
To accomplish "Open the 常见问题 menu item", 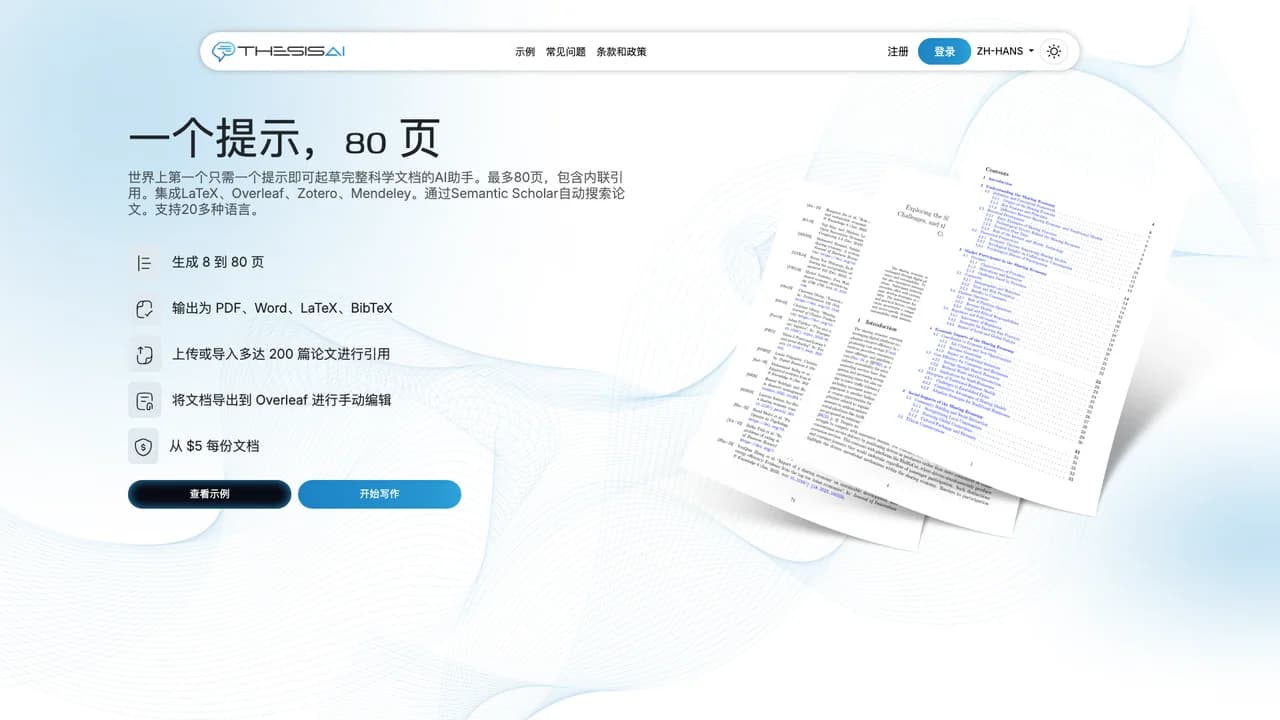I will pyautogui.click(x=566, y=51).
